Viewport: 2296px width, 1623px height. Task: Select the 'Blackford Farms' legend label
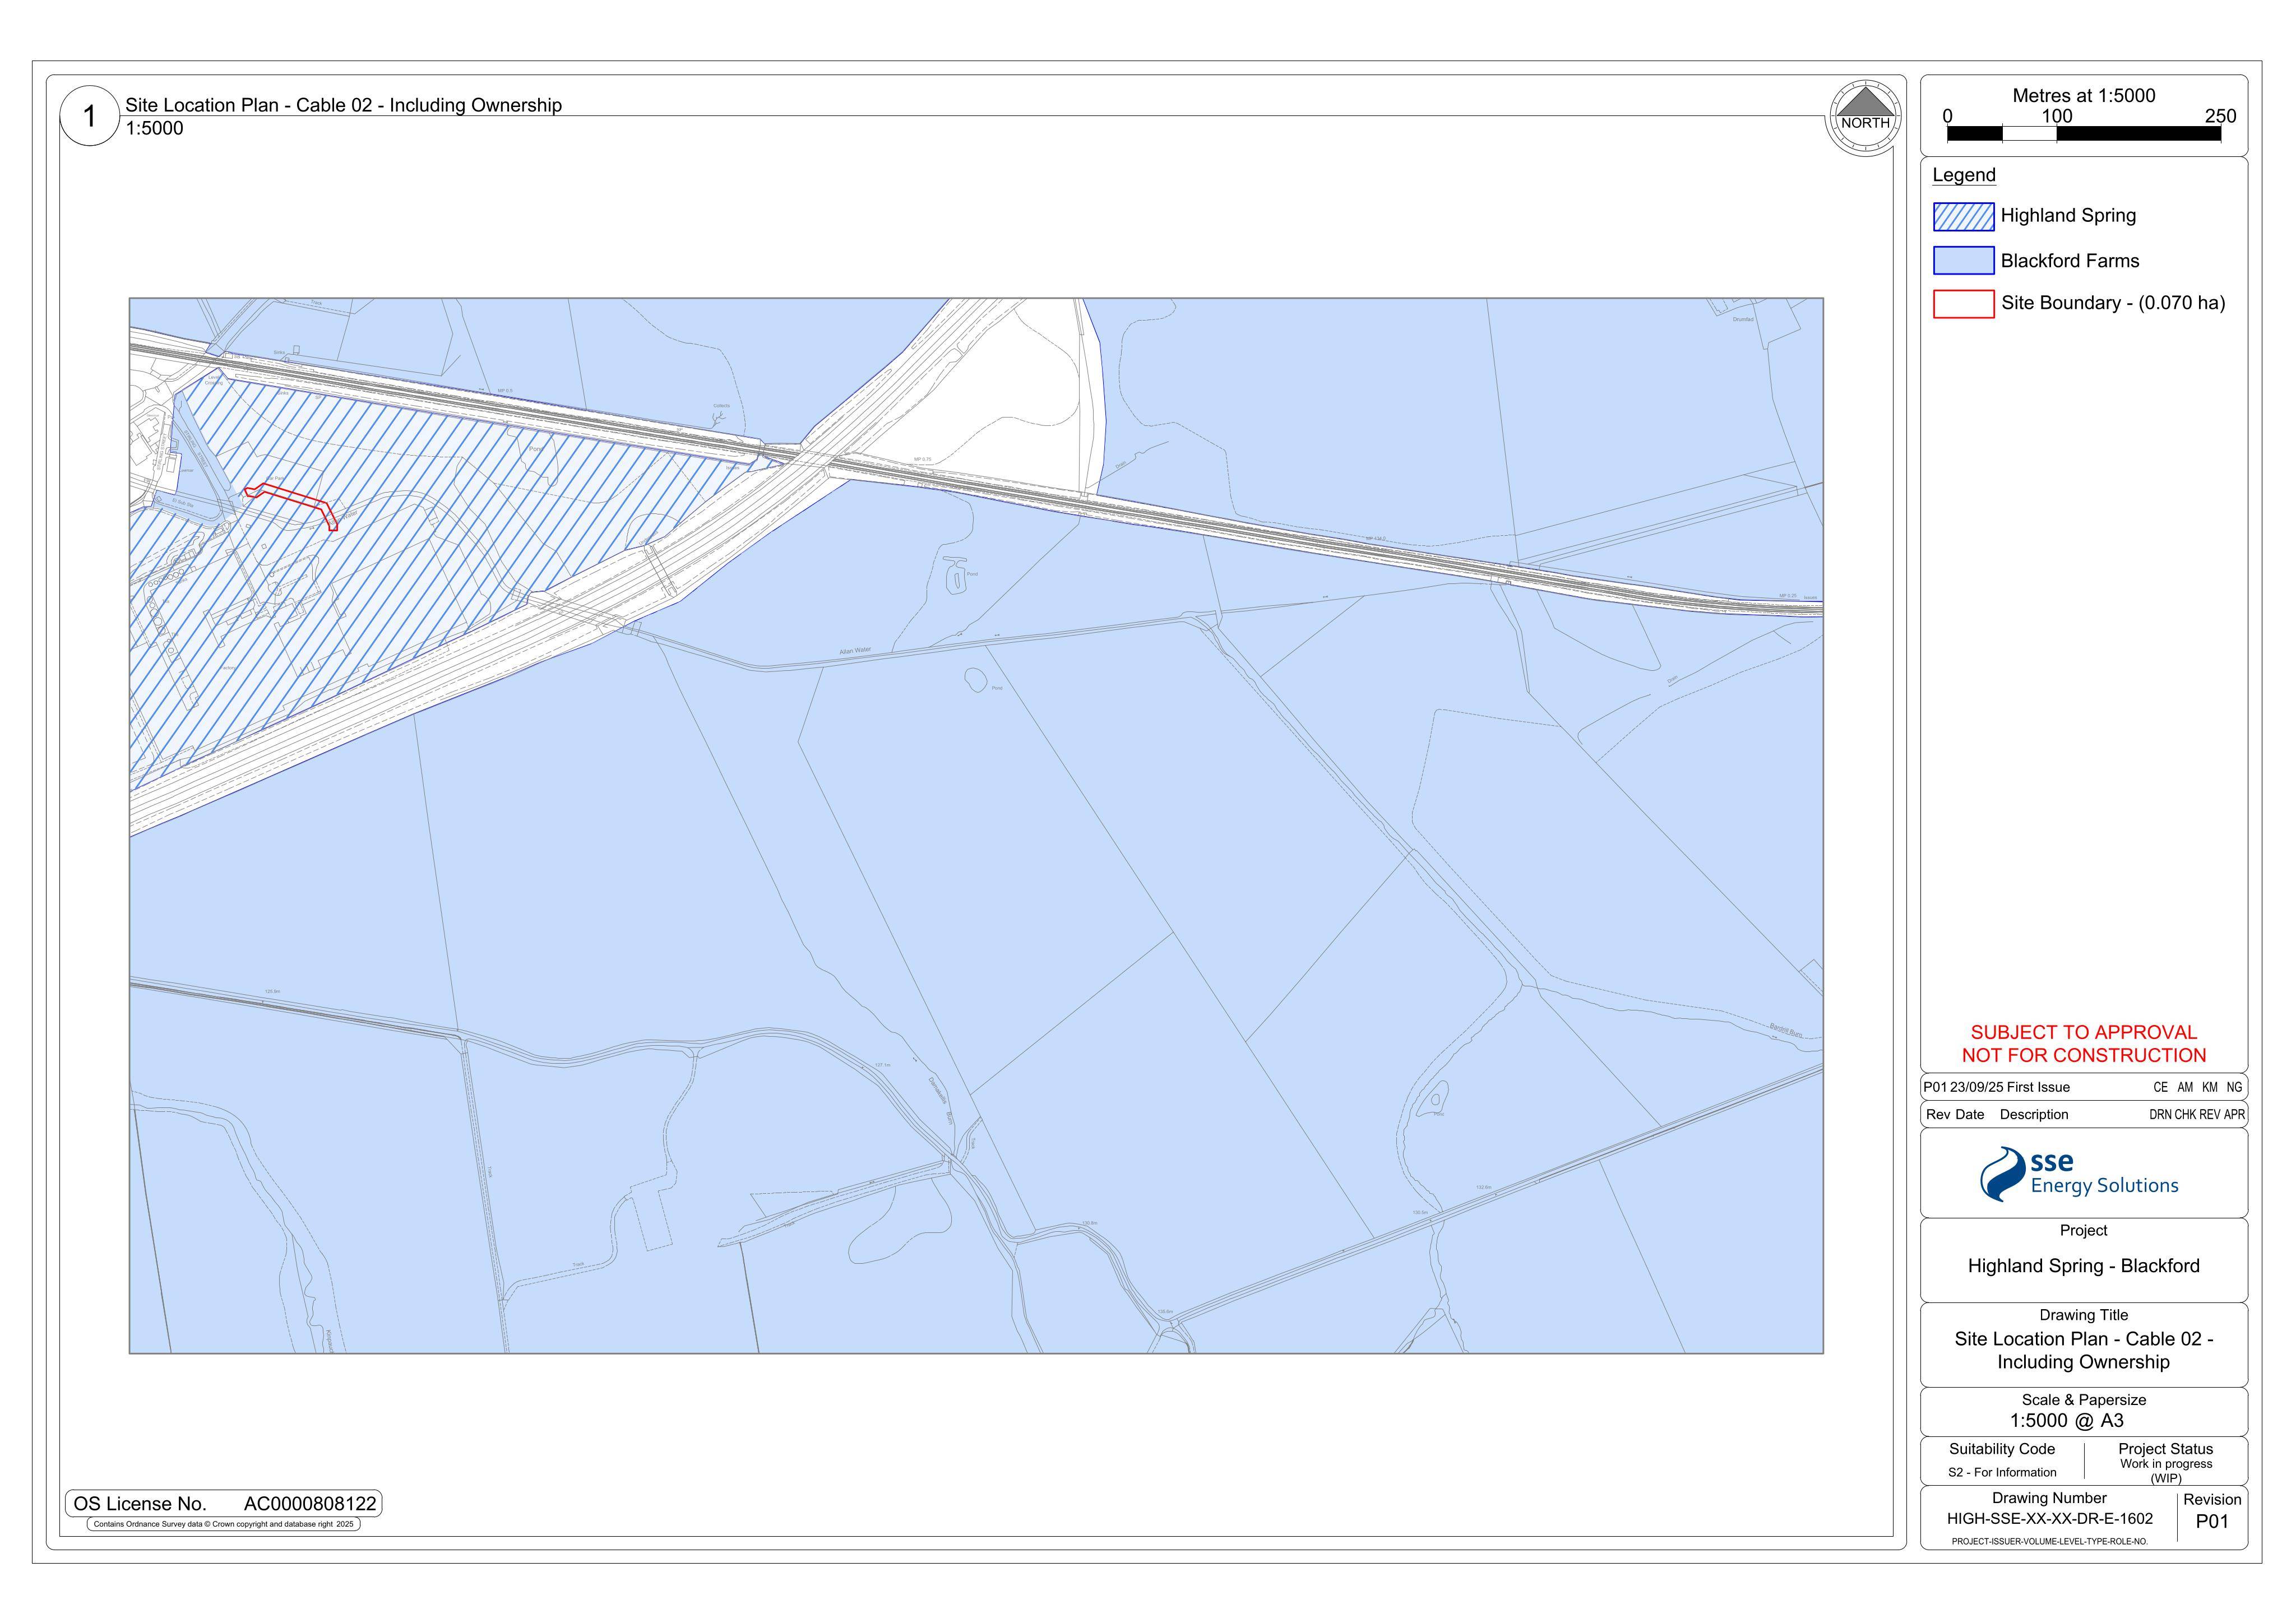[2070, 261]
